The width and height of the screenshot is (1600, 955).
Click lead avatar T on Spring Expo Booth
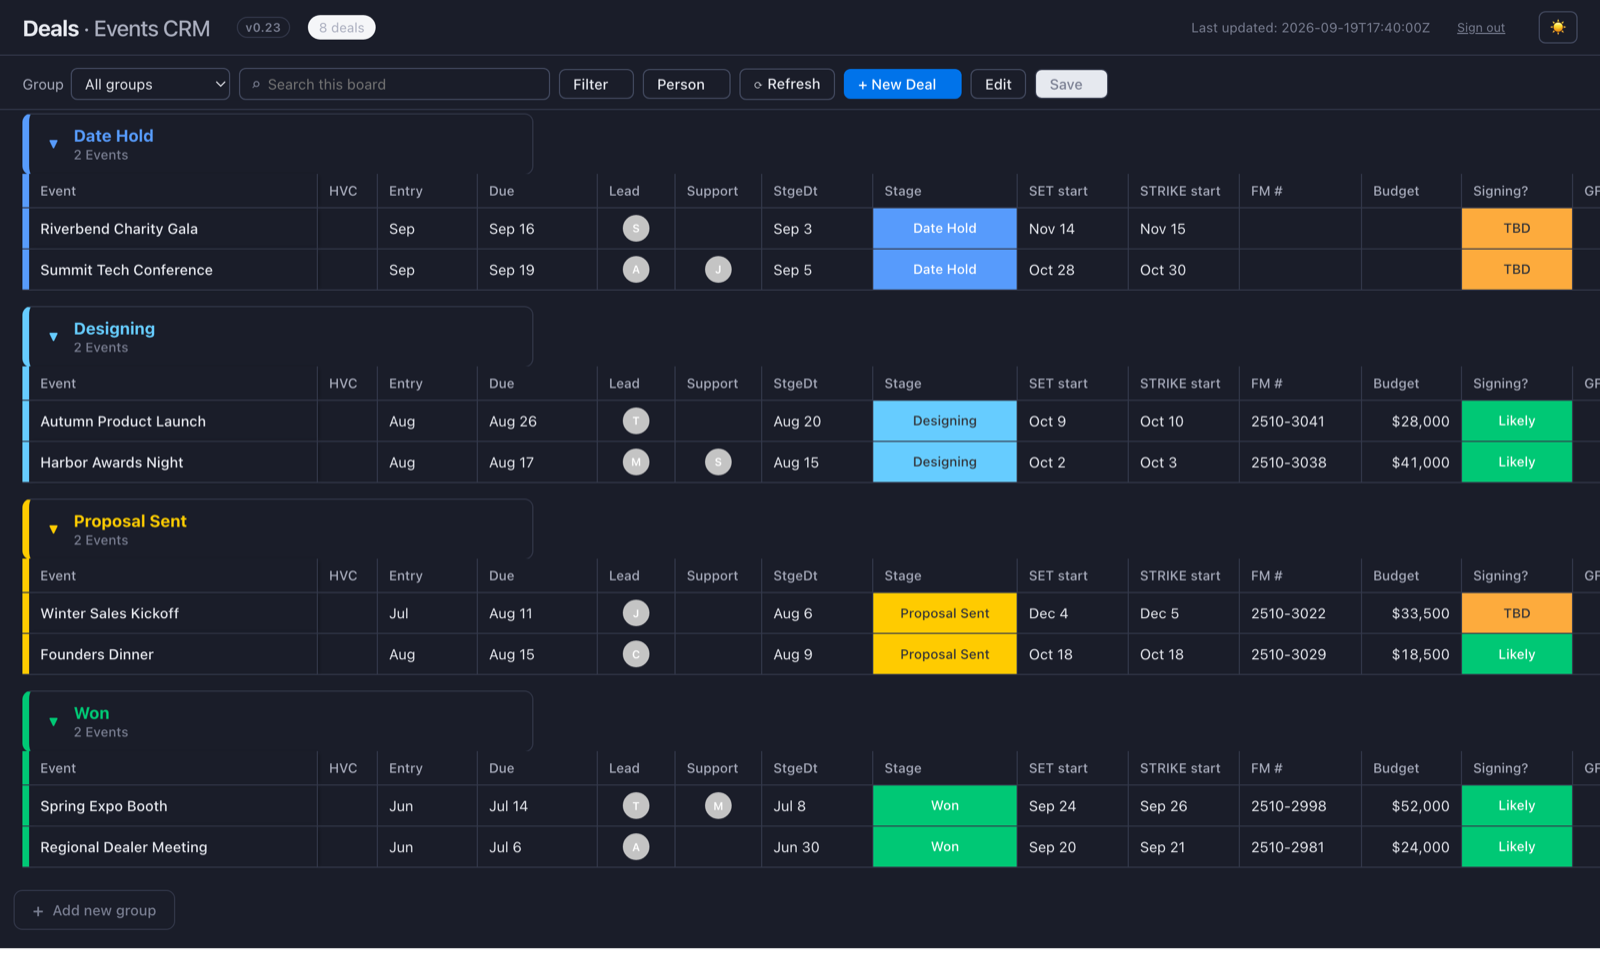point(636,806)
